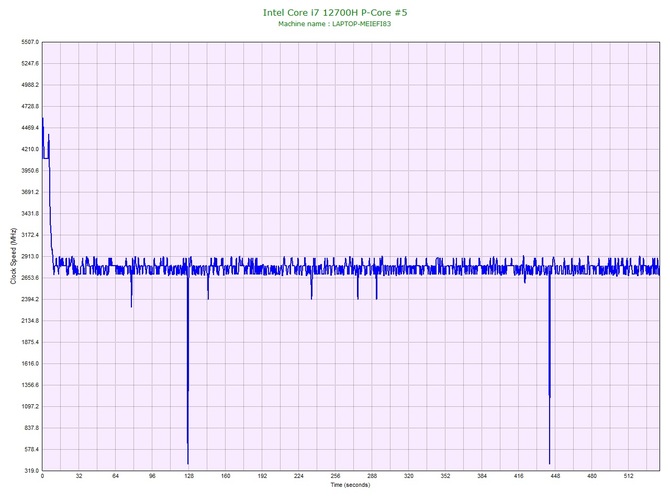Click the chart title Intel Core i7 12700H P-Core #5

335,12
